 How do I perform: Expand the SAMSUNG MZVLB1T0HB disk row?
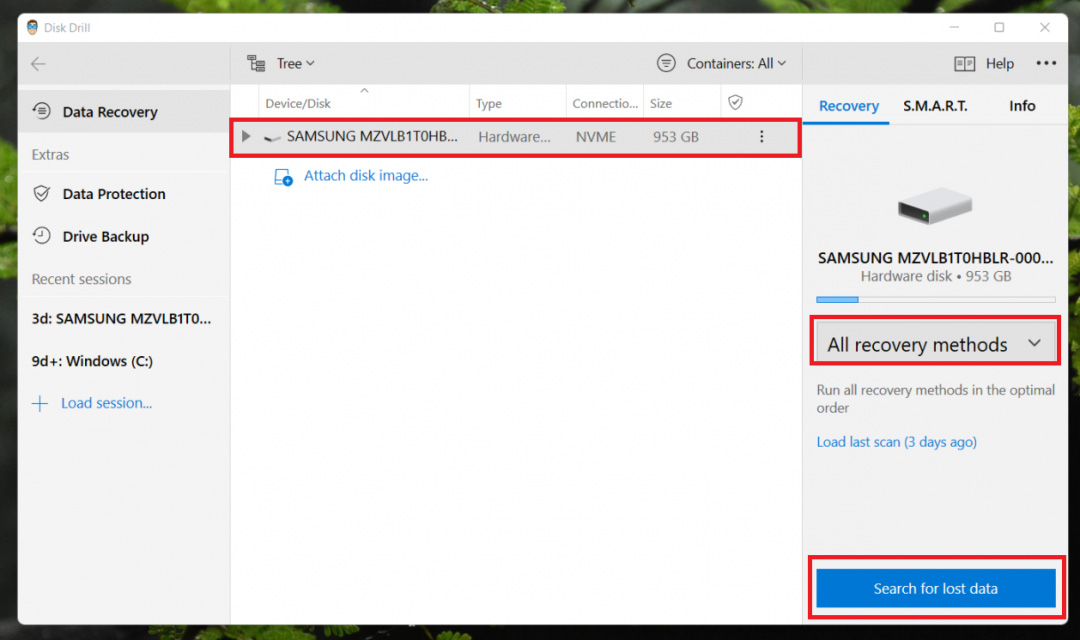246,136
